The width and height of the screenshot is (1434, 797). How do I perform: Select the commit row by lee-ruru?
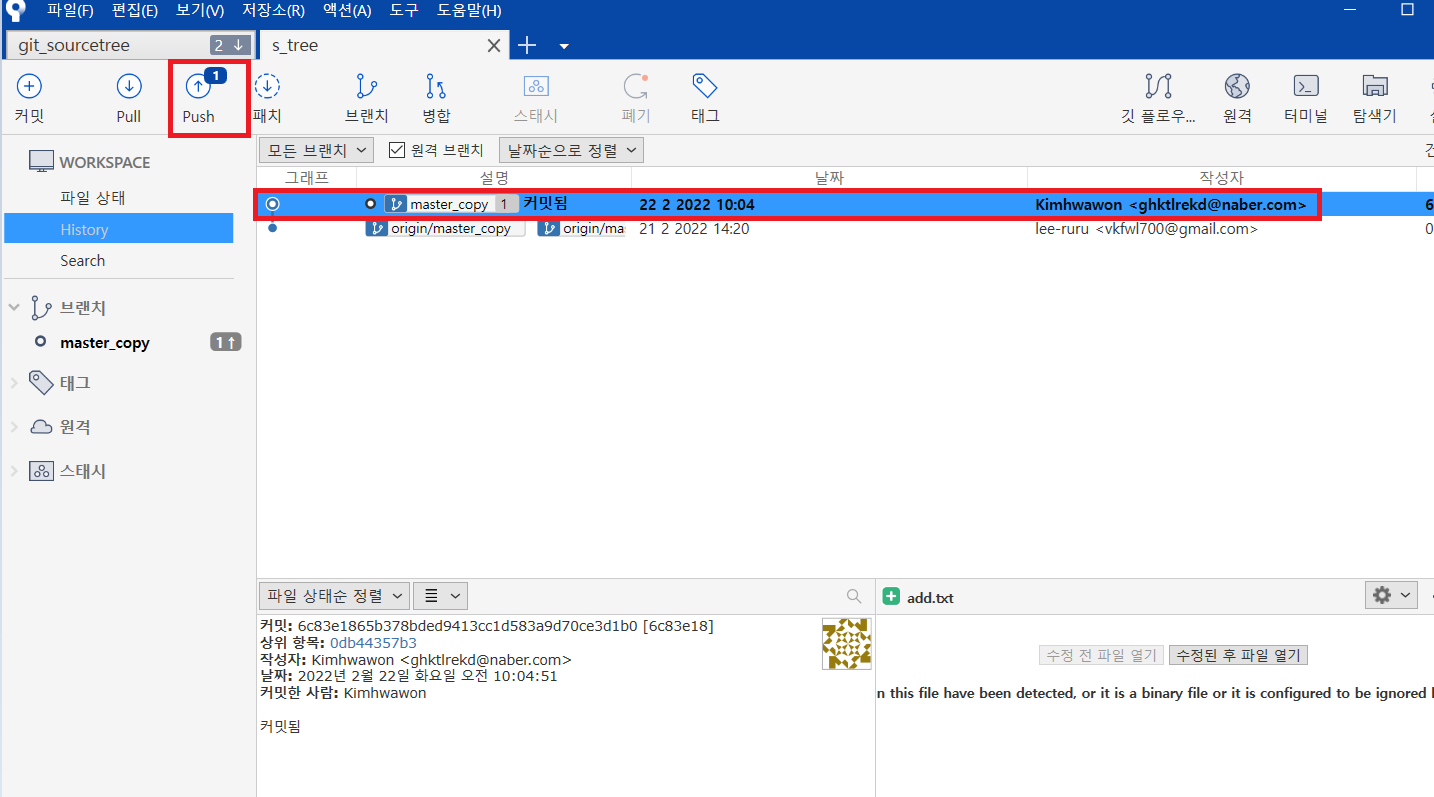pyautogui.click(x=845, y=229)
